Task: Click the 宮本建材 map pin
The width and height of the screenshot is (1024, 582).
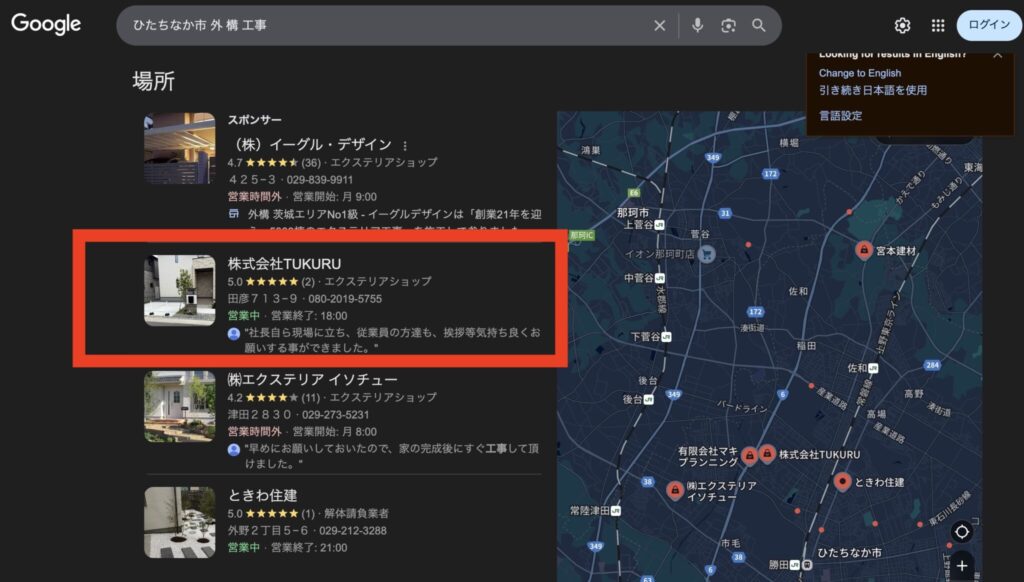Action: (x=863, y=250)
